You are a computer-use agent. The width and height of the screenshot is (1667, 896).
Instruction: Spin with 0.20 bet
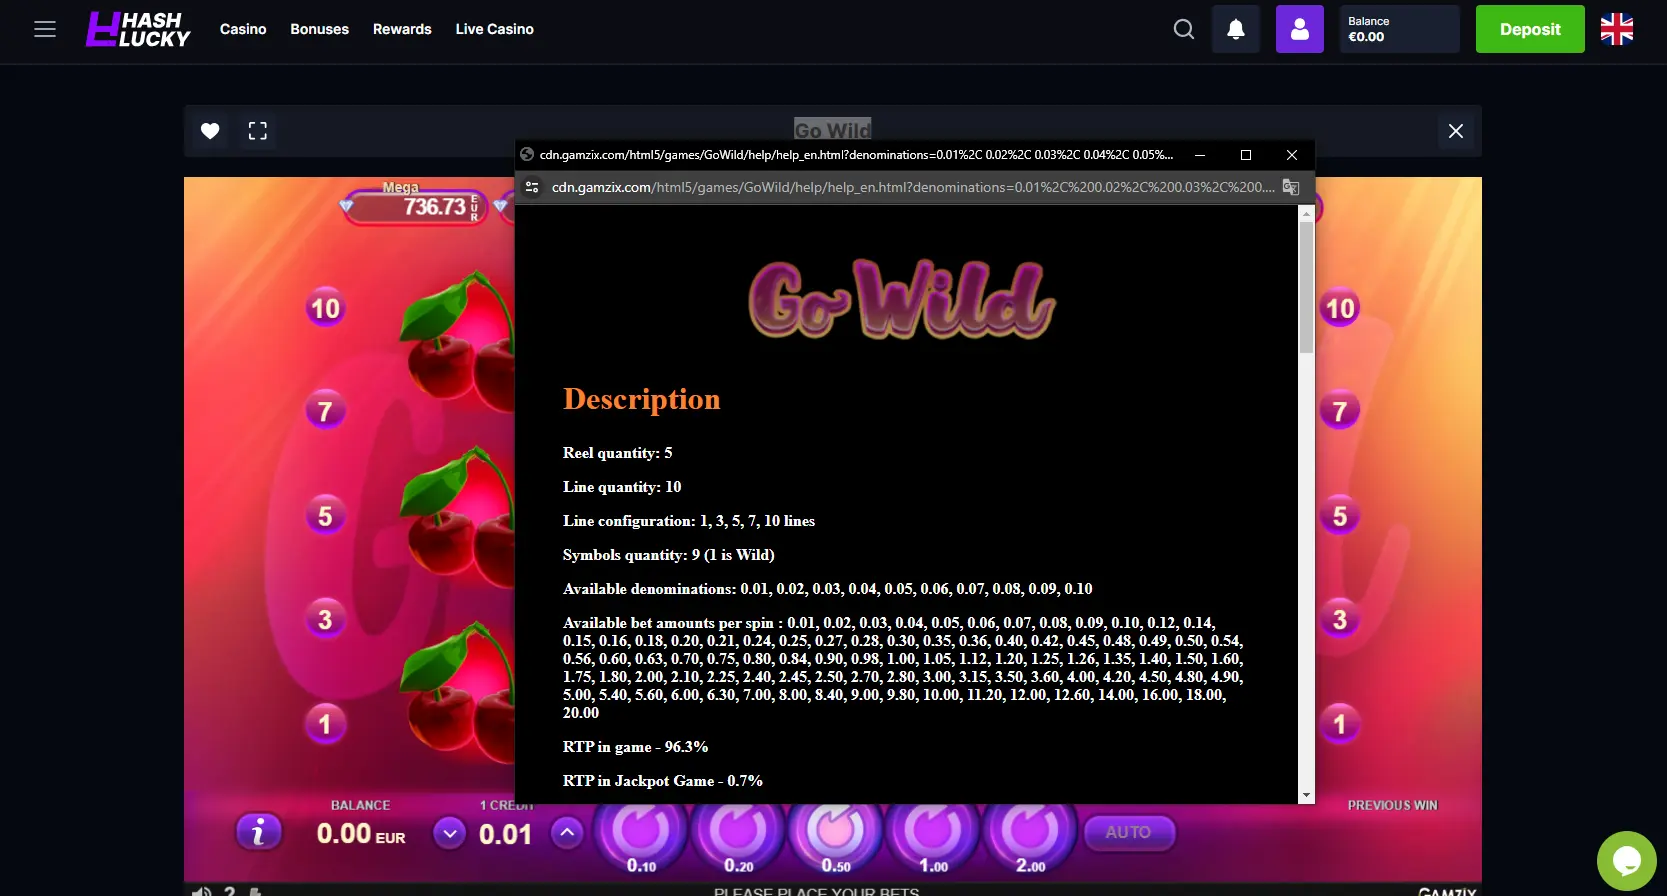738,835
